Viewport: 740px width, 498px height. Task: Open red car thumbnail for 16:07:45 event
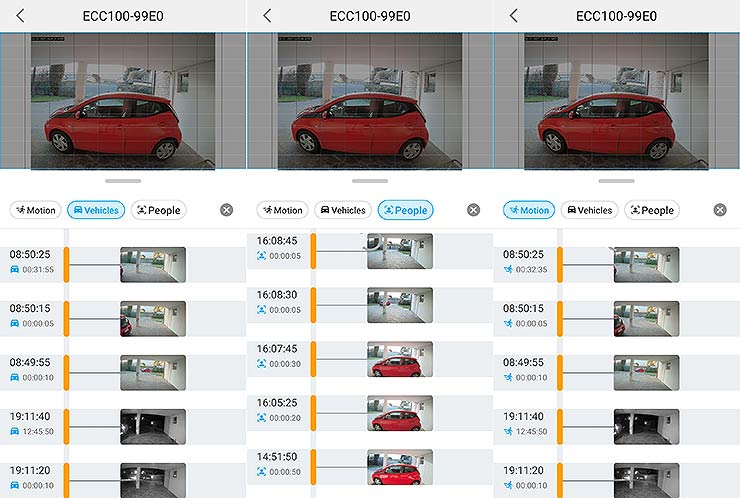coord(400,359)
